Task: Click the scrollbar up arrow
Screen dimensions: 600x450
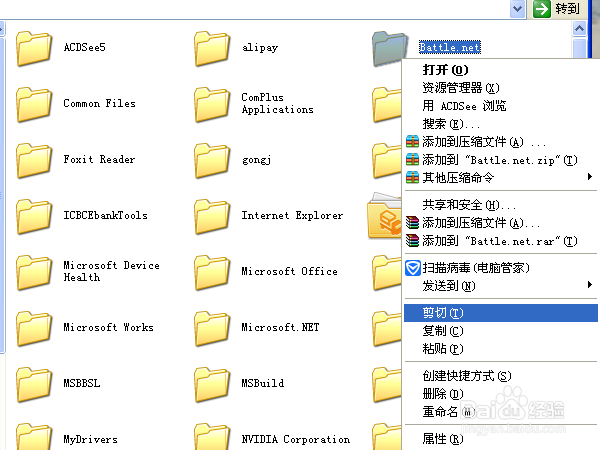Action: pos(579,28)
